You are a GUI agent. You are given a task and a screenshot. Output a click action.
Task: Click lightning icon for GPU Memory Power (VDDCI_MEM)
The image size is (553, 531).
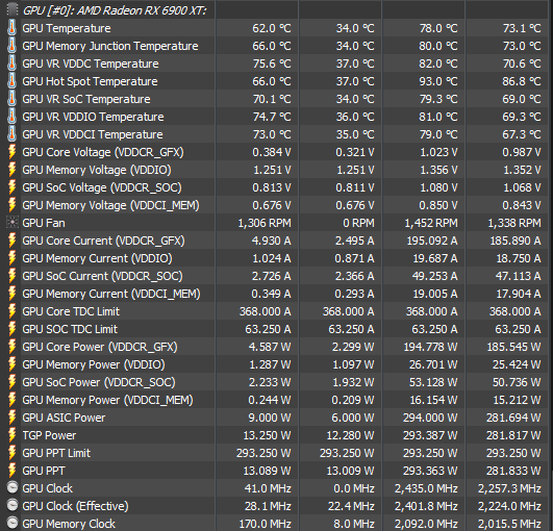coord(12,399)
